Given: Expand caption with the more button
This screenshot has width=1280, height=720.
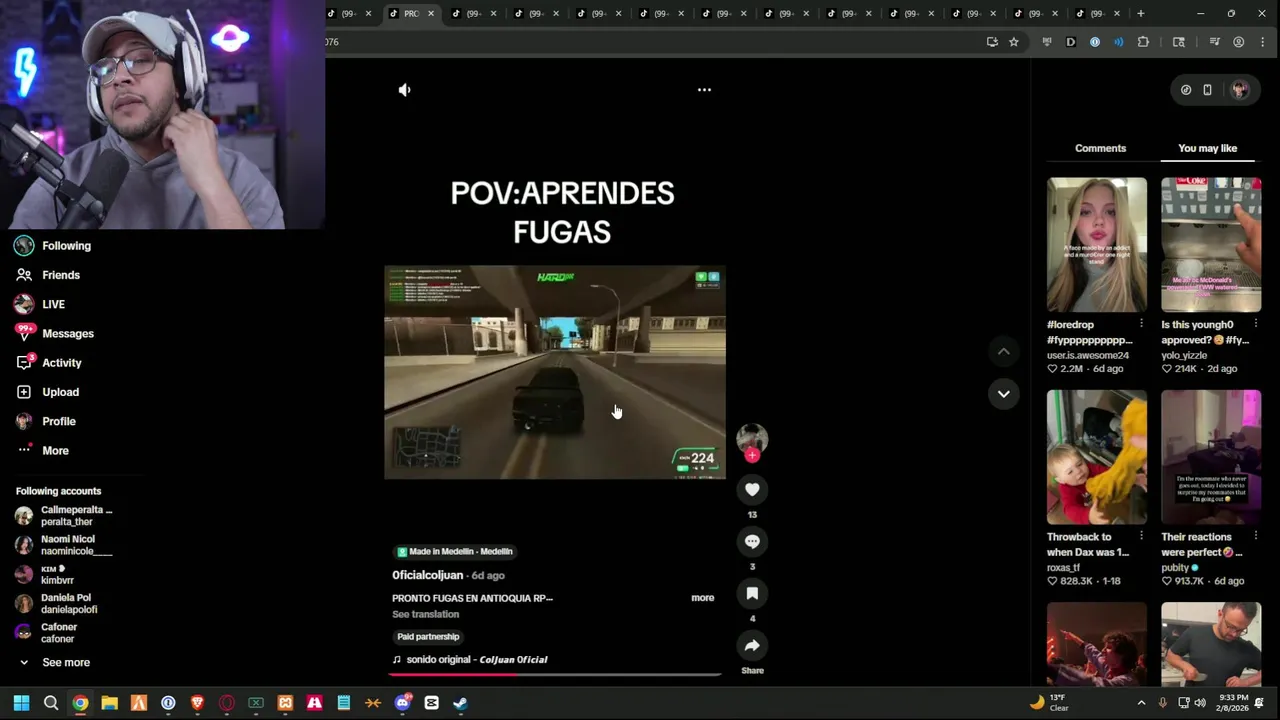Looking at the screenshot, I should 702,598.
